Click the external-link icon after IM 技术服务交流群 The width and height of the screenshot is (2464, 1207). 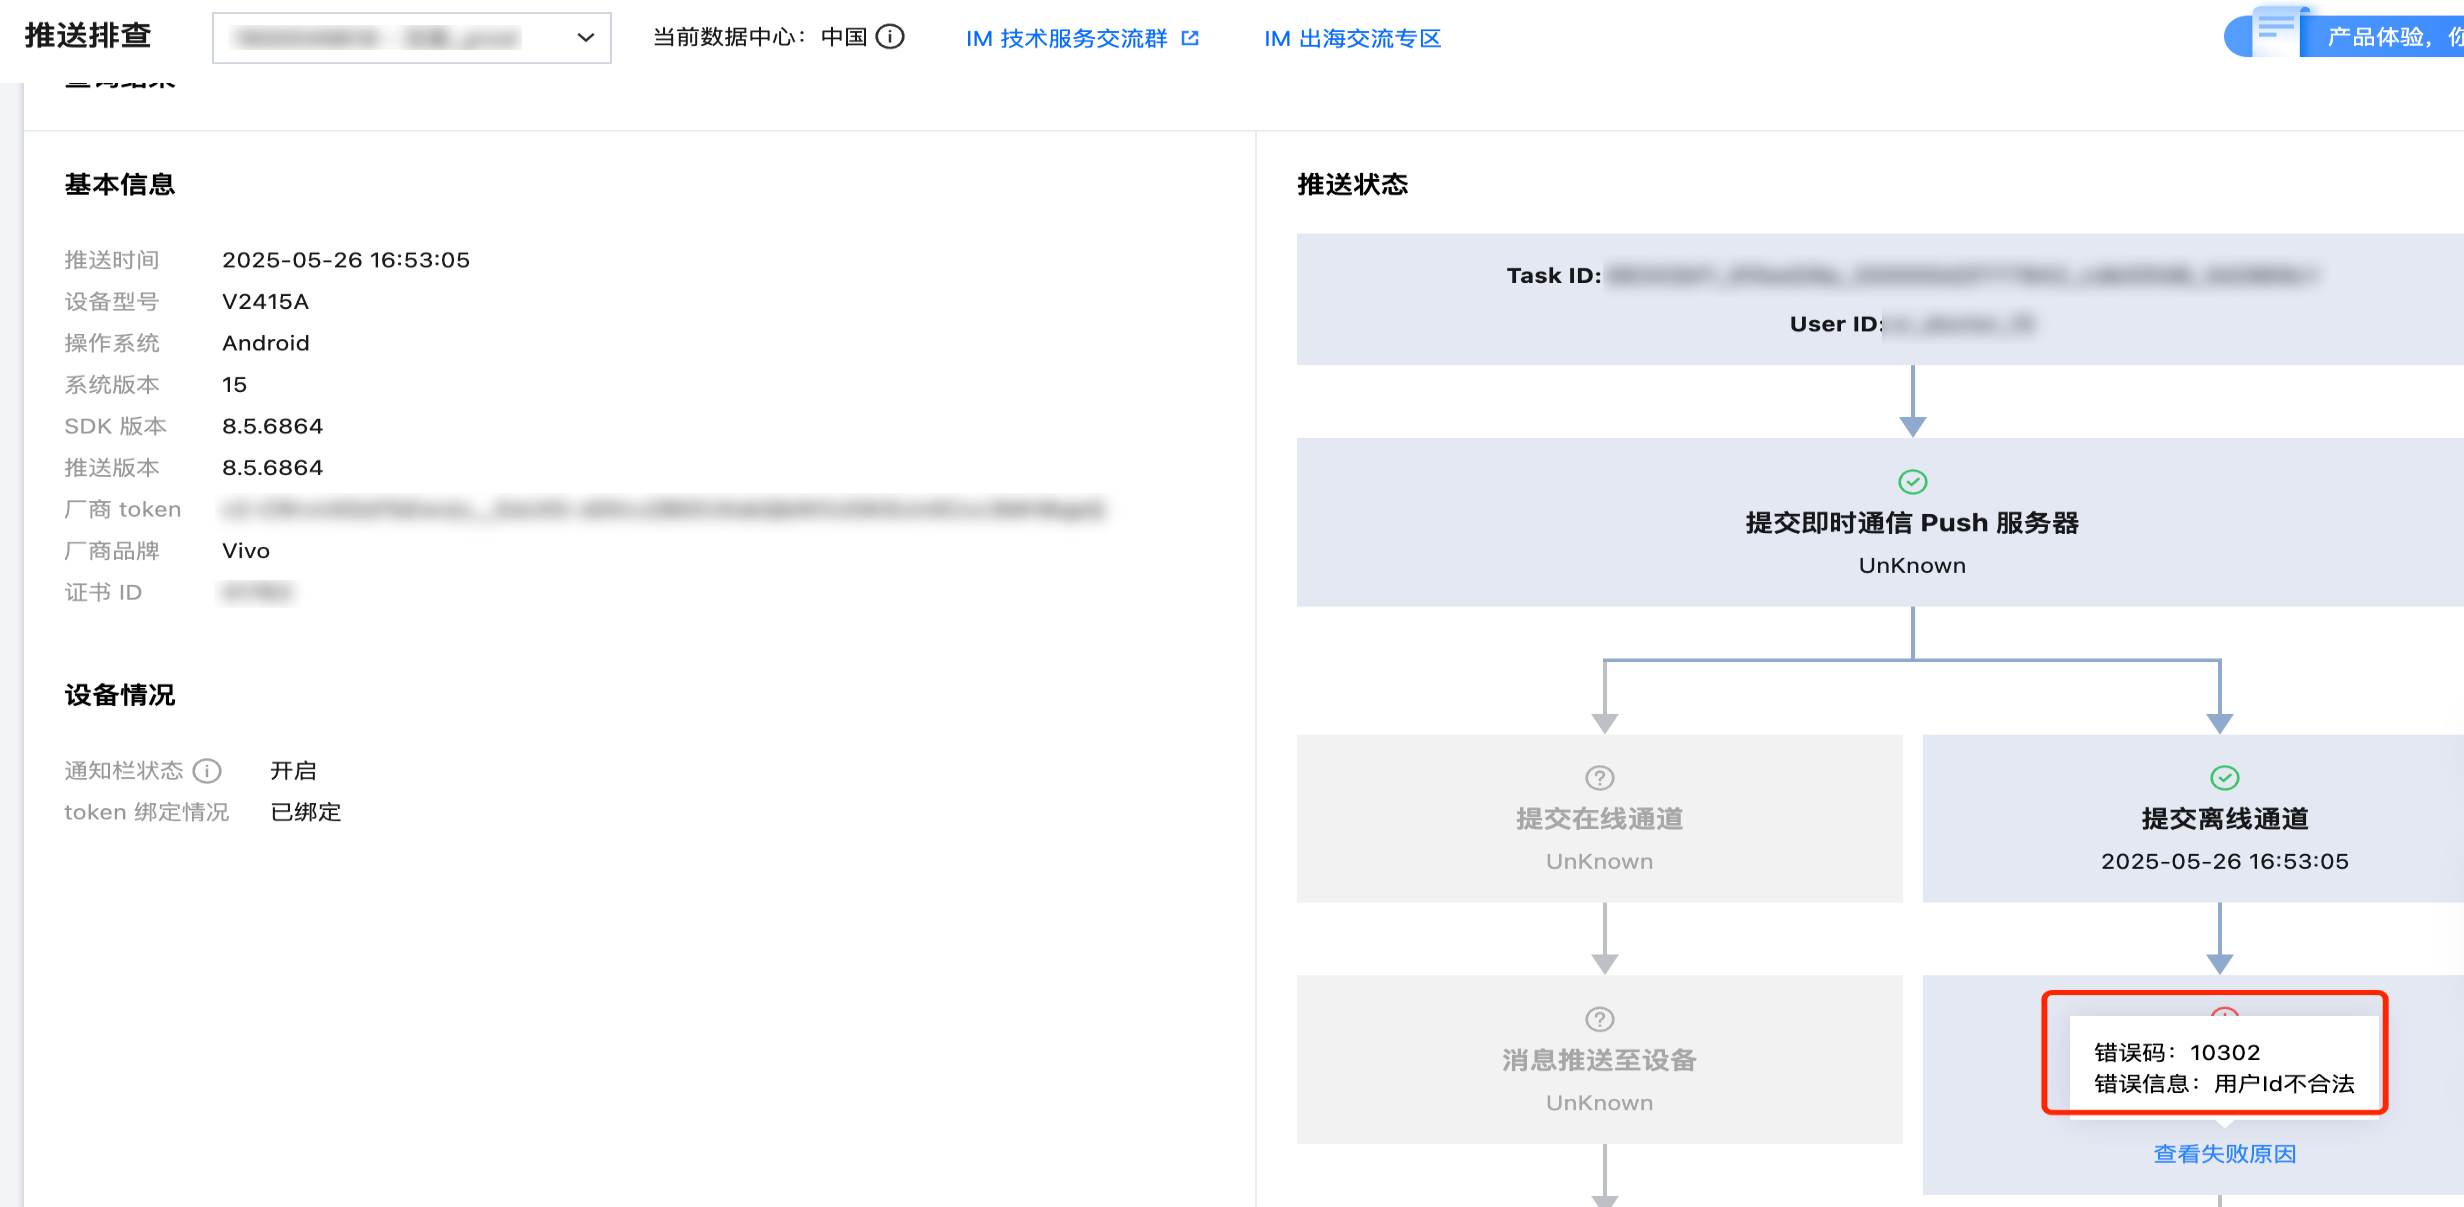coord(1190,38)
